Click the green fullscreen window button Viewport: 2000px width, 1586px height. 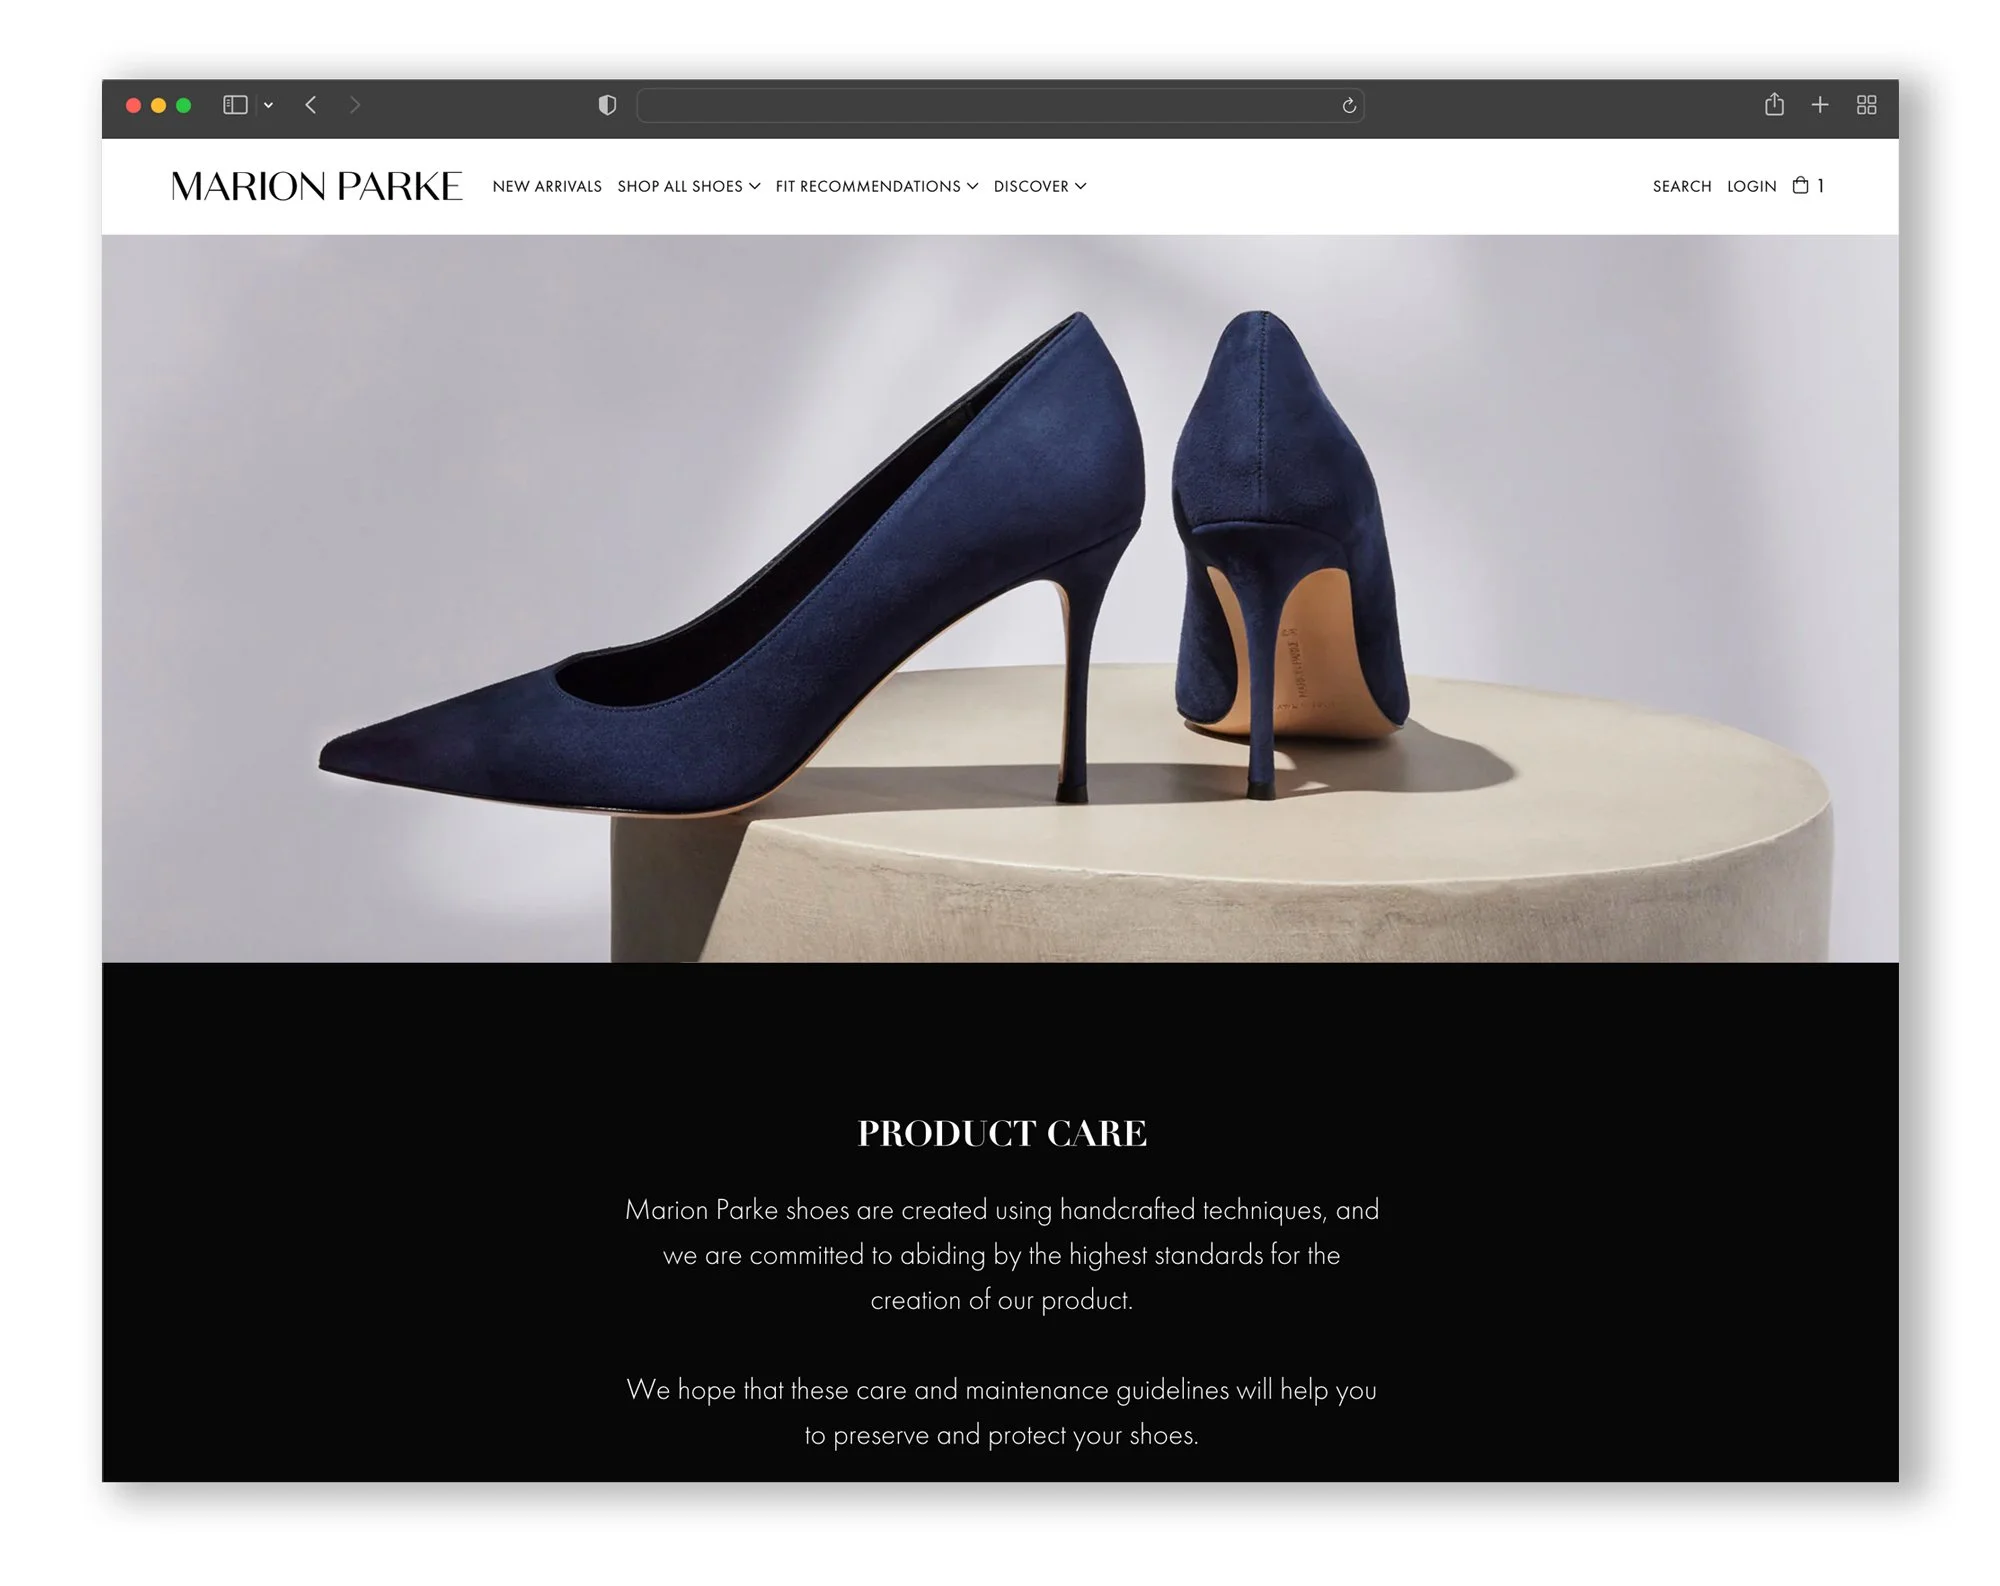click(184, 105)
